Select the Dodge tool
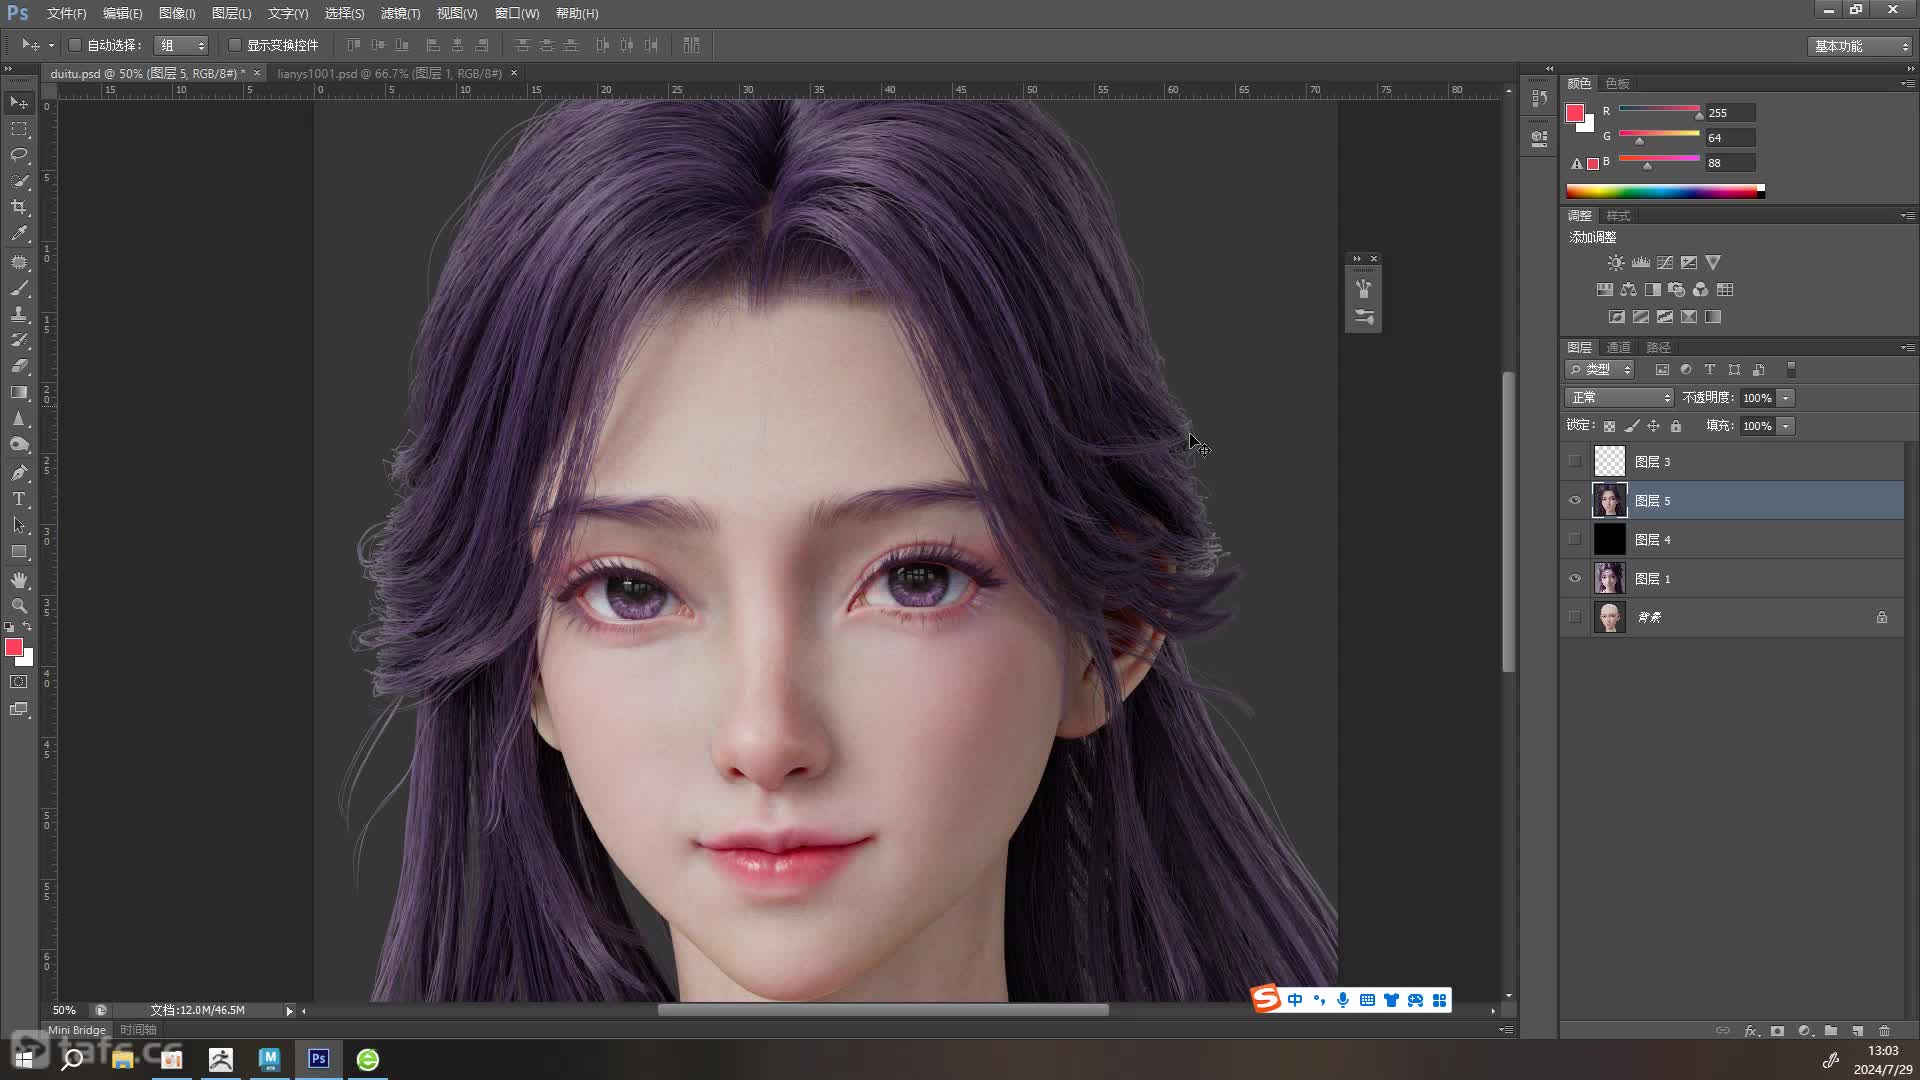 [x=19, y=444]
